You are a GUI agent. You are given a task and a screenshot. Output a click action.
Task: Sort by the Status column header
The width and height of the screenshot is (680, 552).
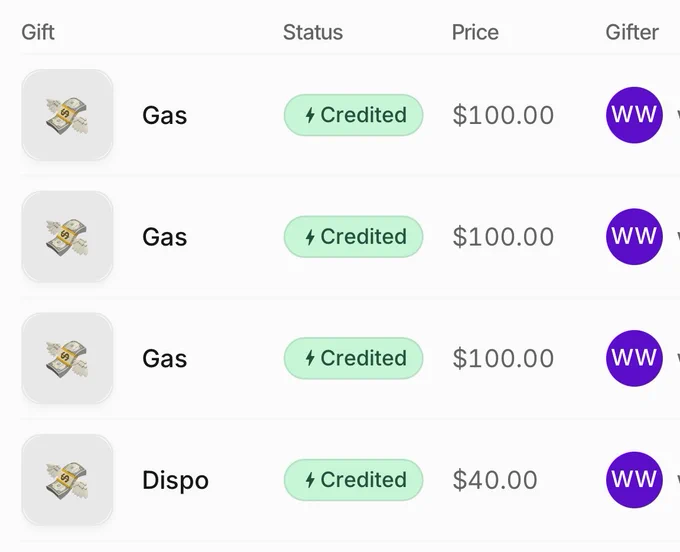click(313, 32)
